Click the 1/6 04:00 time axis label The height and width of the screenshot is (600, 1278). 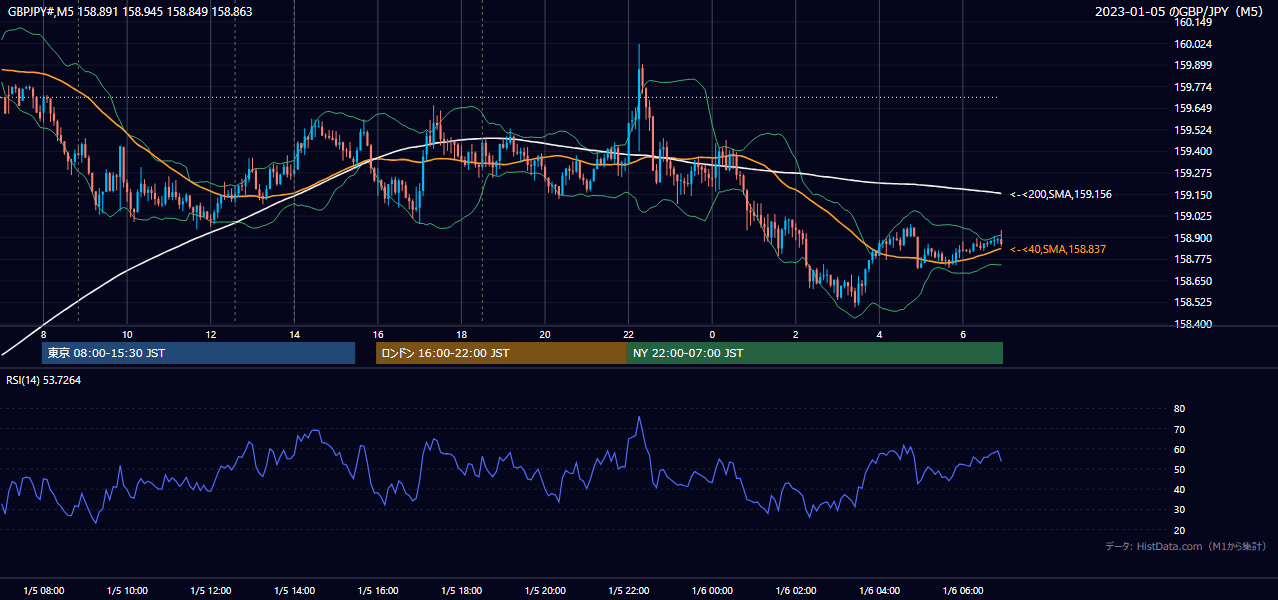coord(879,591)
